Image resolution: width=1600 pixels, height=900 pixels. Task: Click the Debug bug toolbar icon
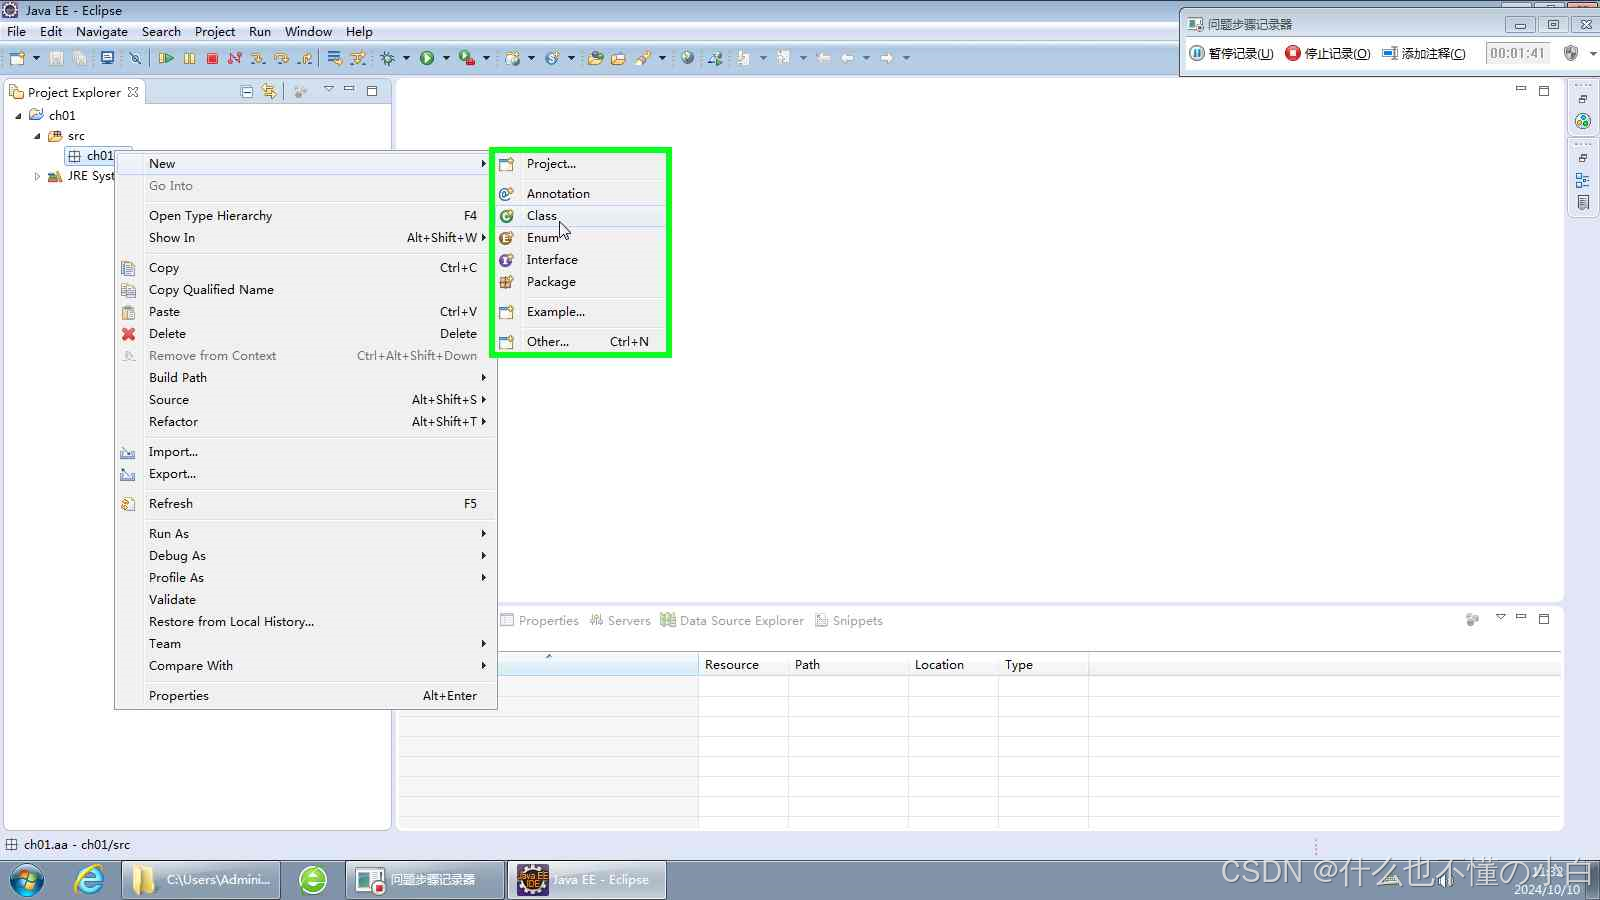(388, 58)
